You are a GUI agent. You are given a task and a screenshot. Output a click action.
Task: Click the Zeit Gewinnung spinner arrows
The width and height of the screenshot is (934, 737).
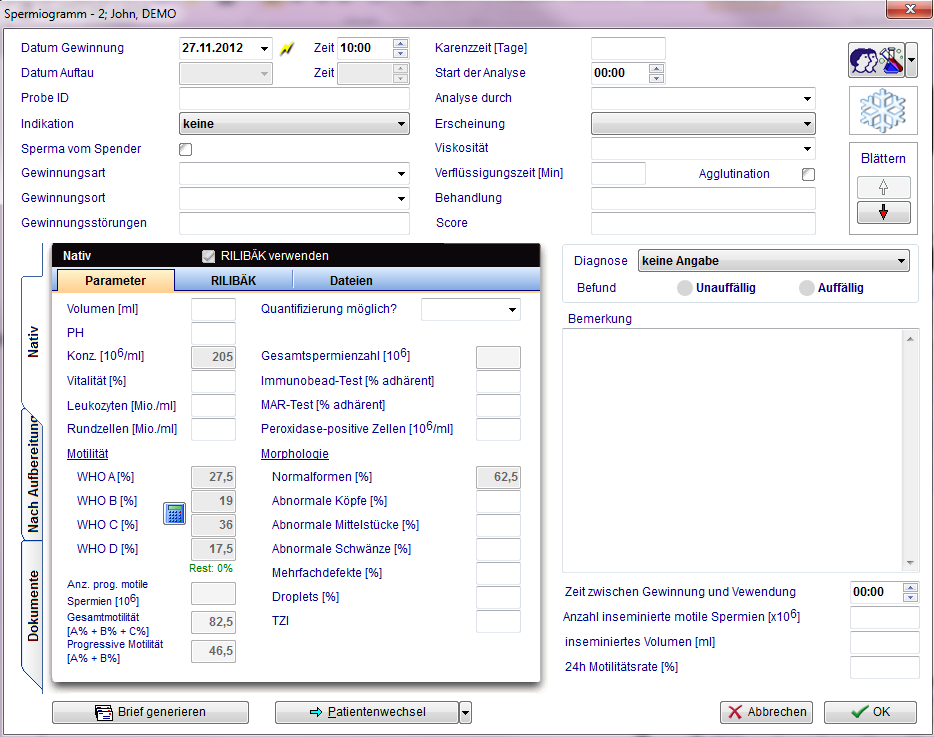click(x=401, y=48)
